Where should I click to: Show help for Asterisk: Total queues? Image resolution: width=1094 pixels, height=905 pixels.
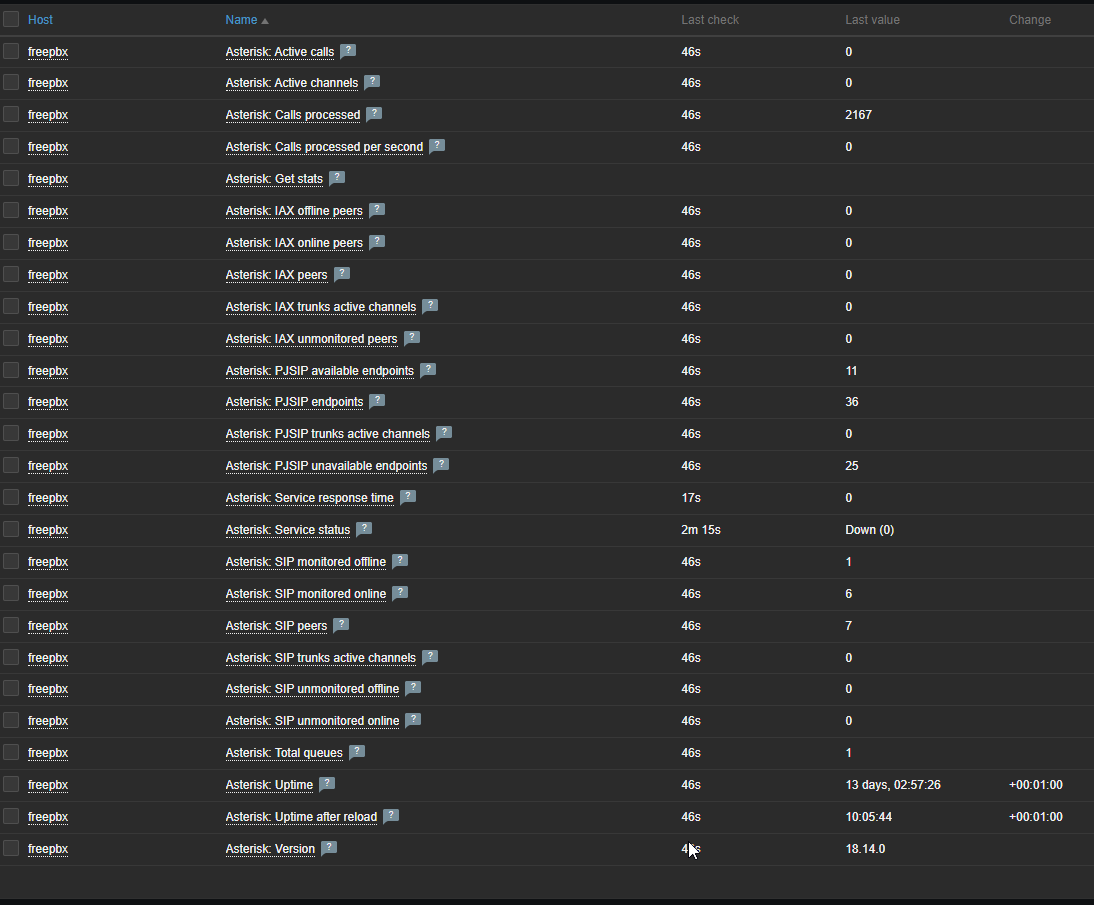(357, 752)
